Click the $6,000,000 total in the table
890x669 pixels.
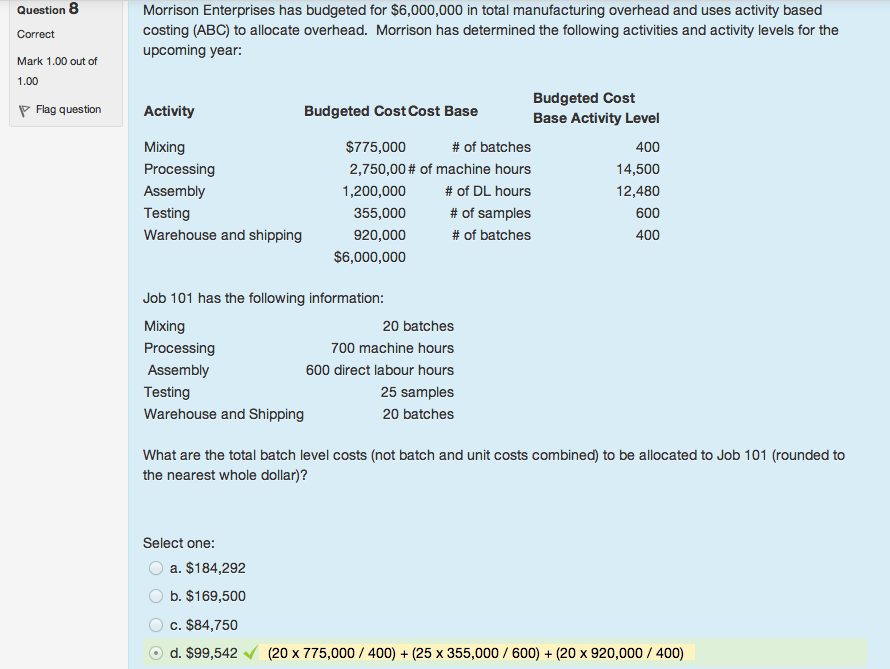coord(370,257)
